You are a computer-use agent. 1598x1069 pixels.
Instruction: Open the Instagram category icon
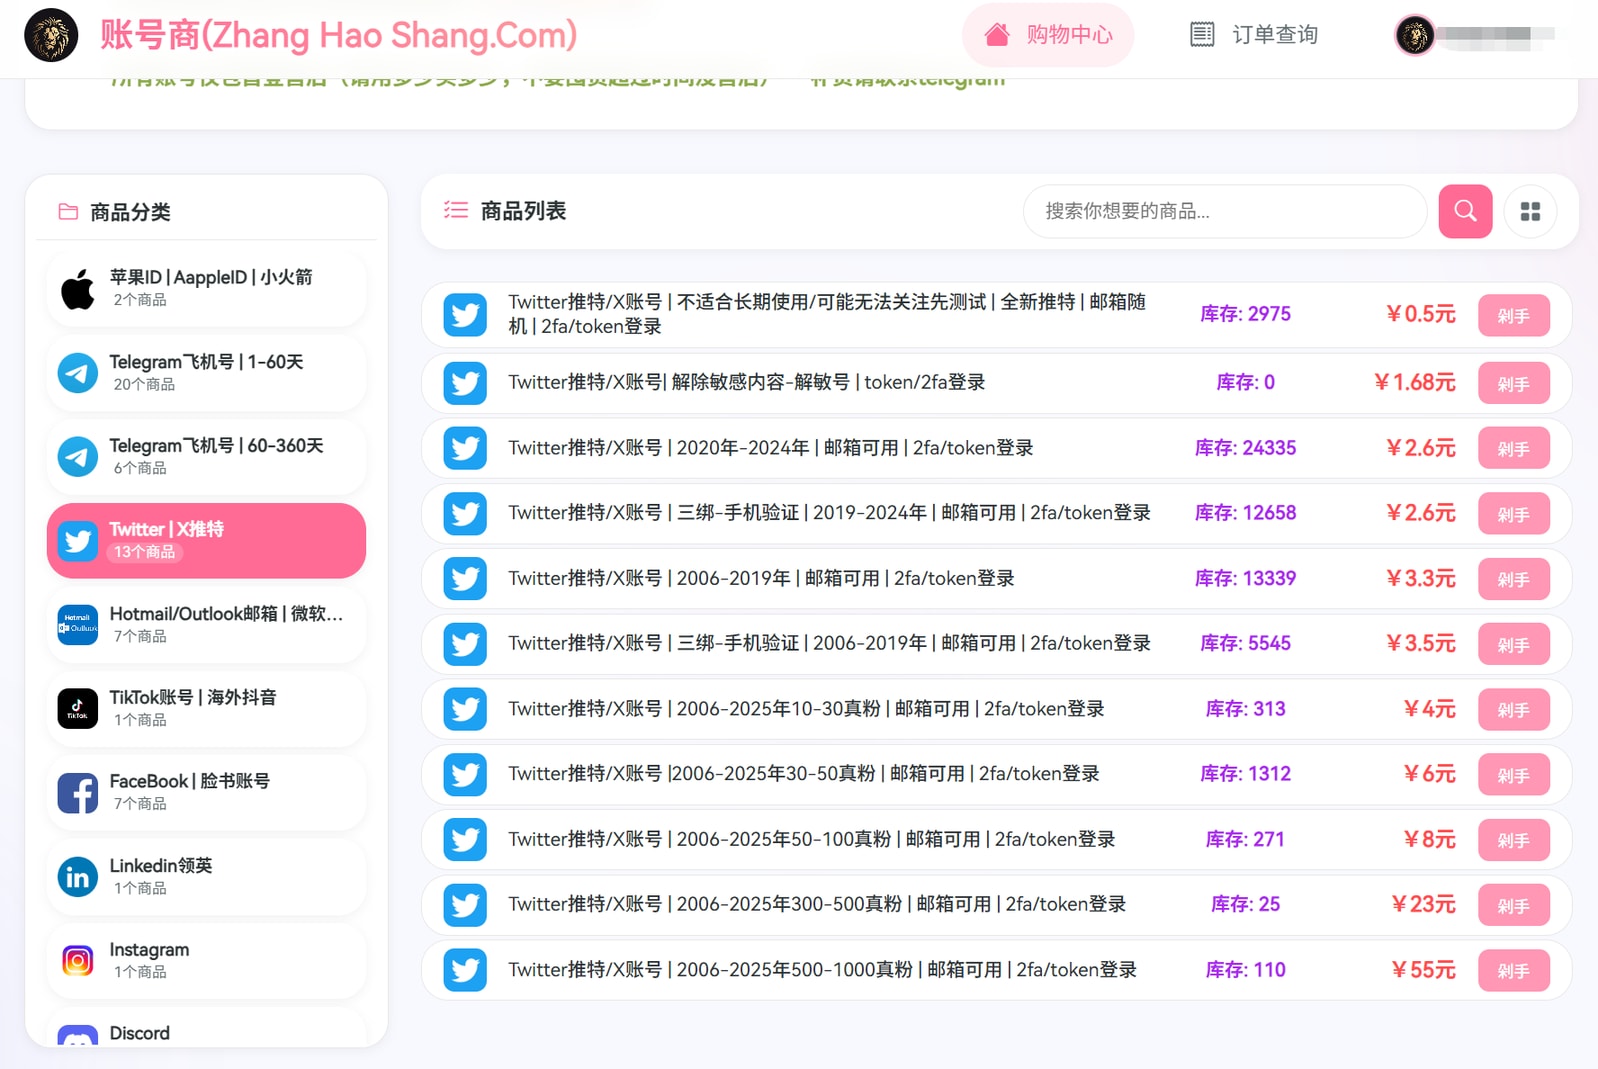78,961
